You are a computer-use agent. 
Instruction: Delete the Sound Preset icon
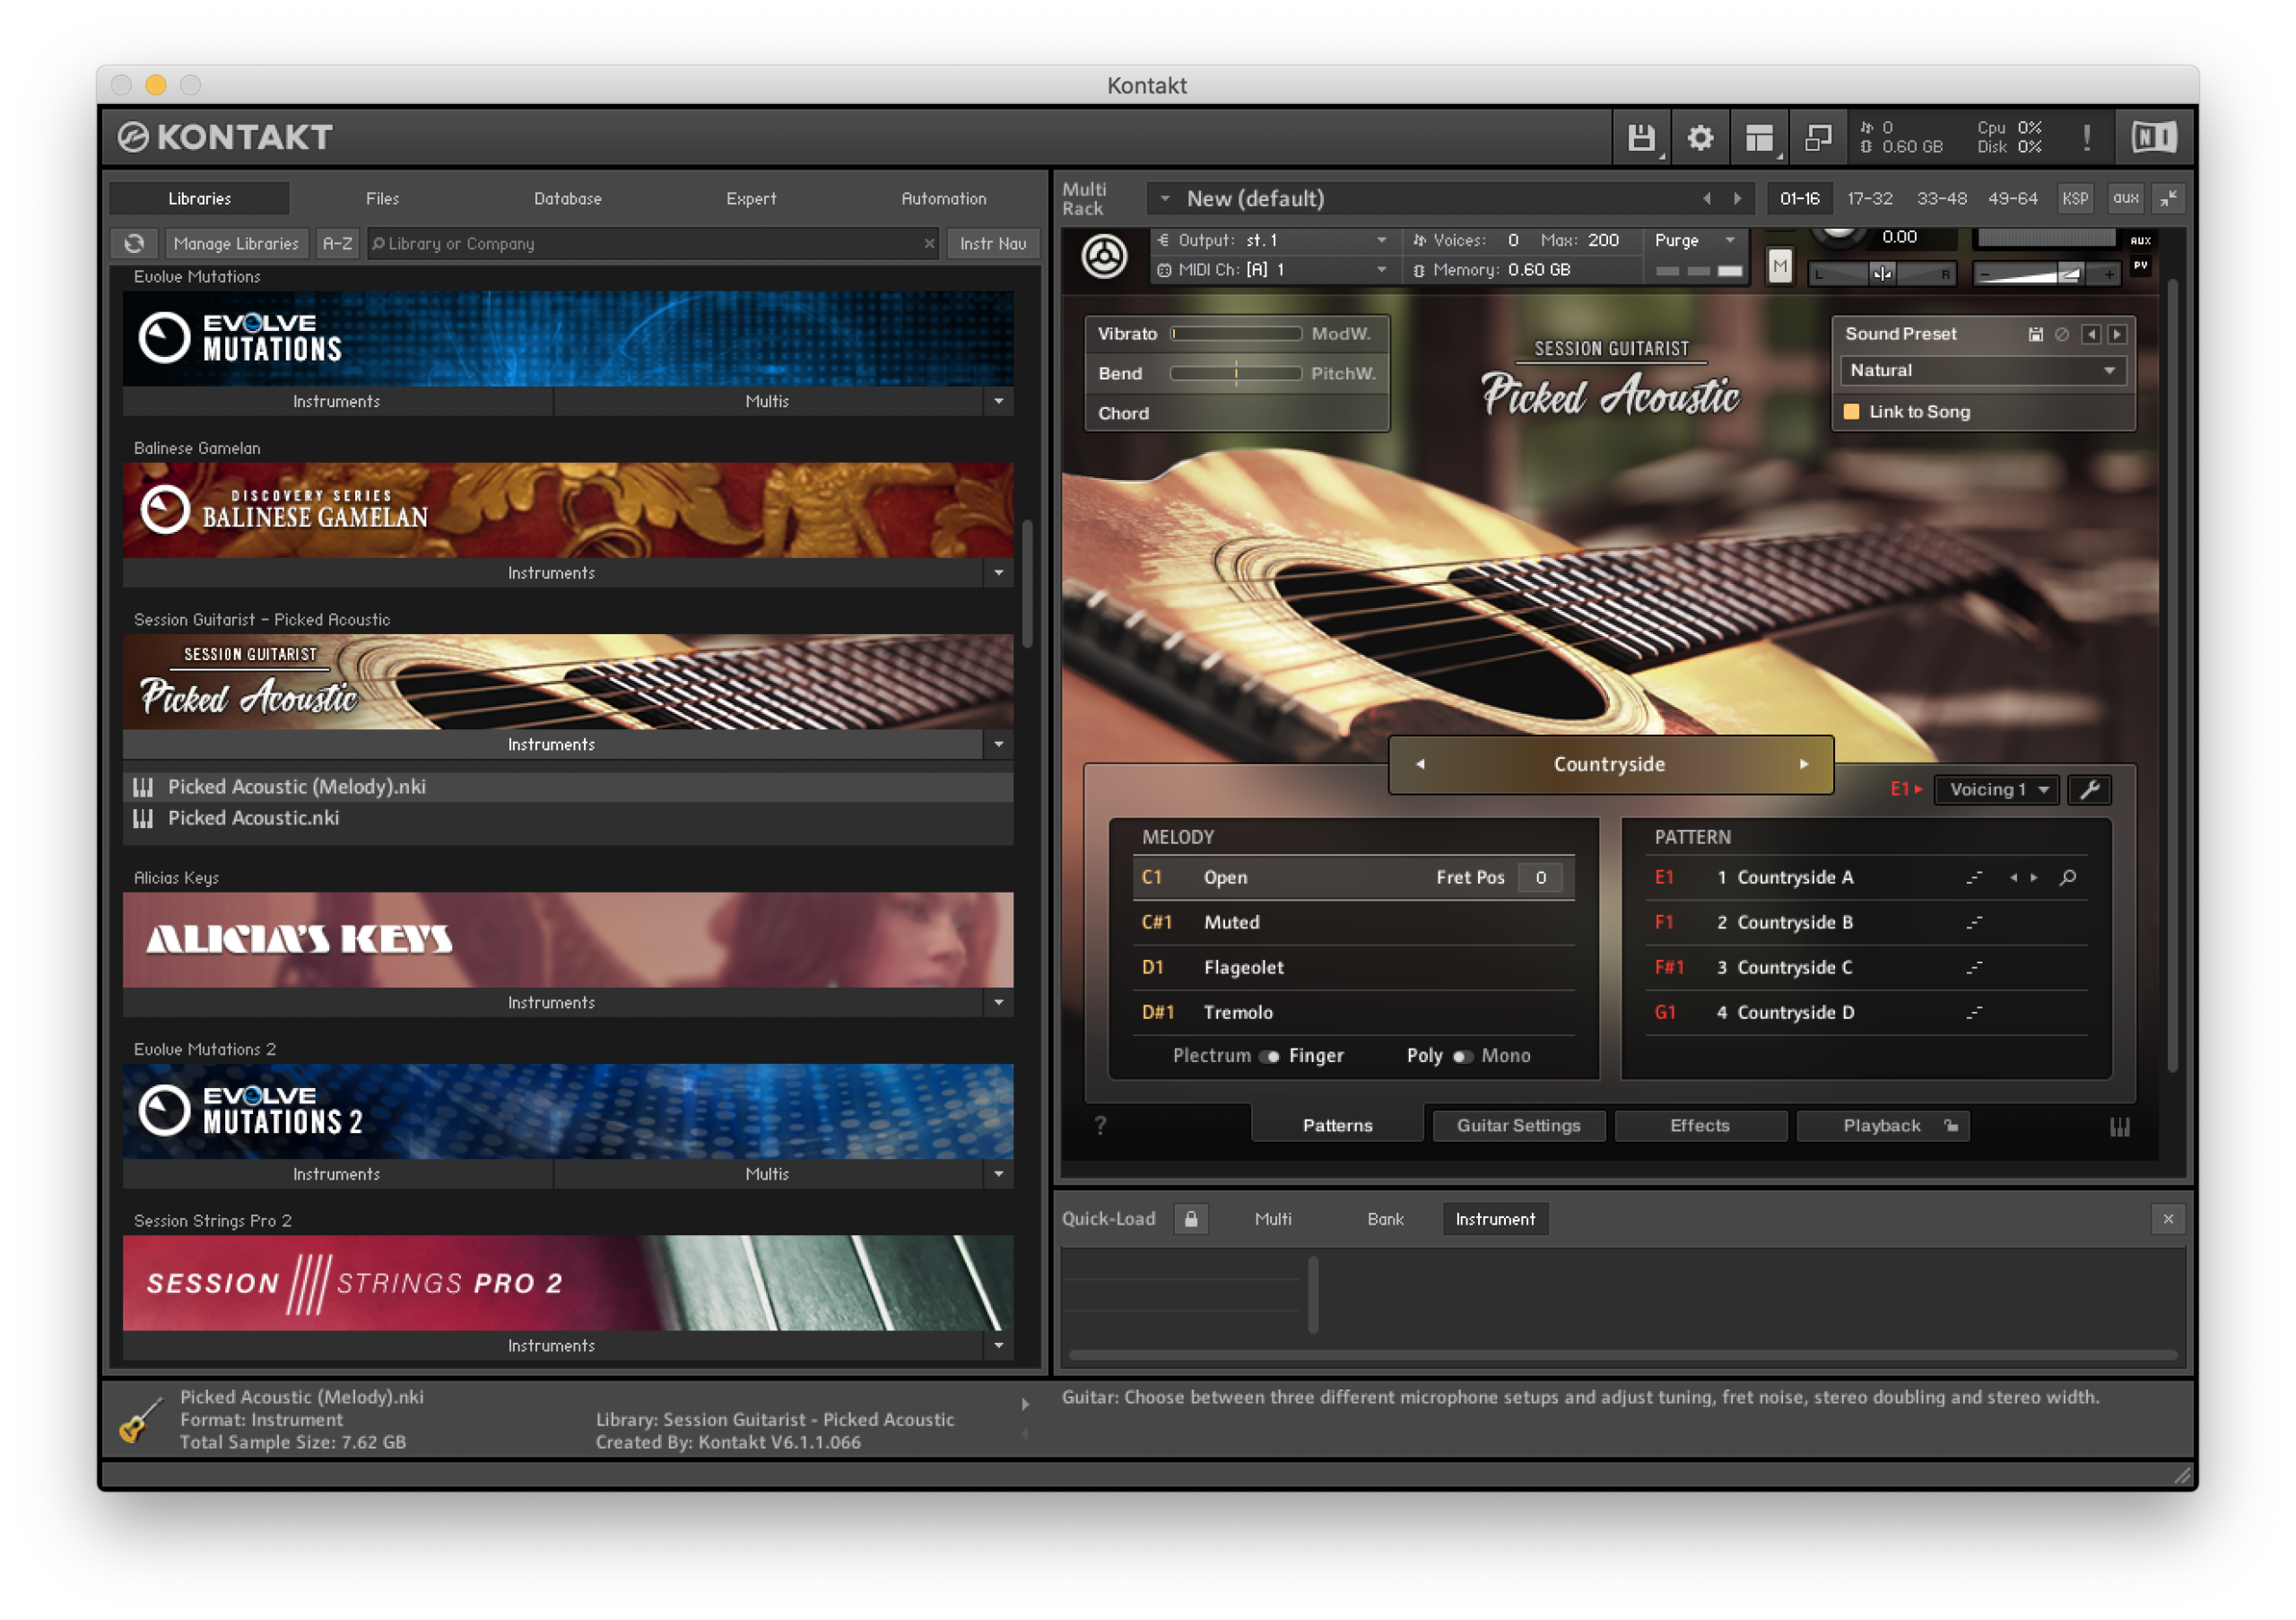point(2061,335)
